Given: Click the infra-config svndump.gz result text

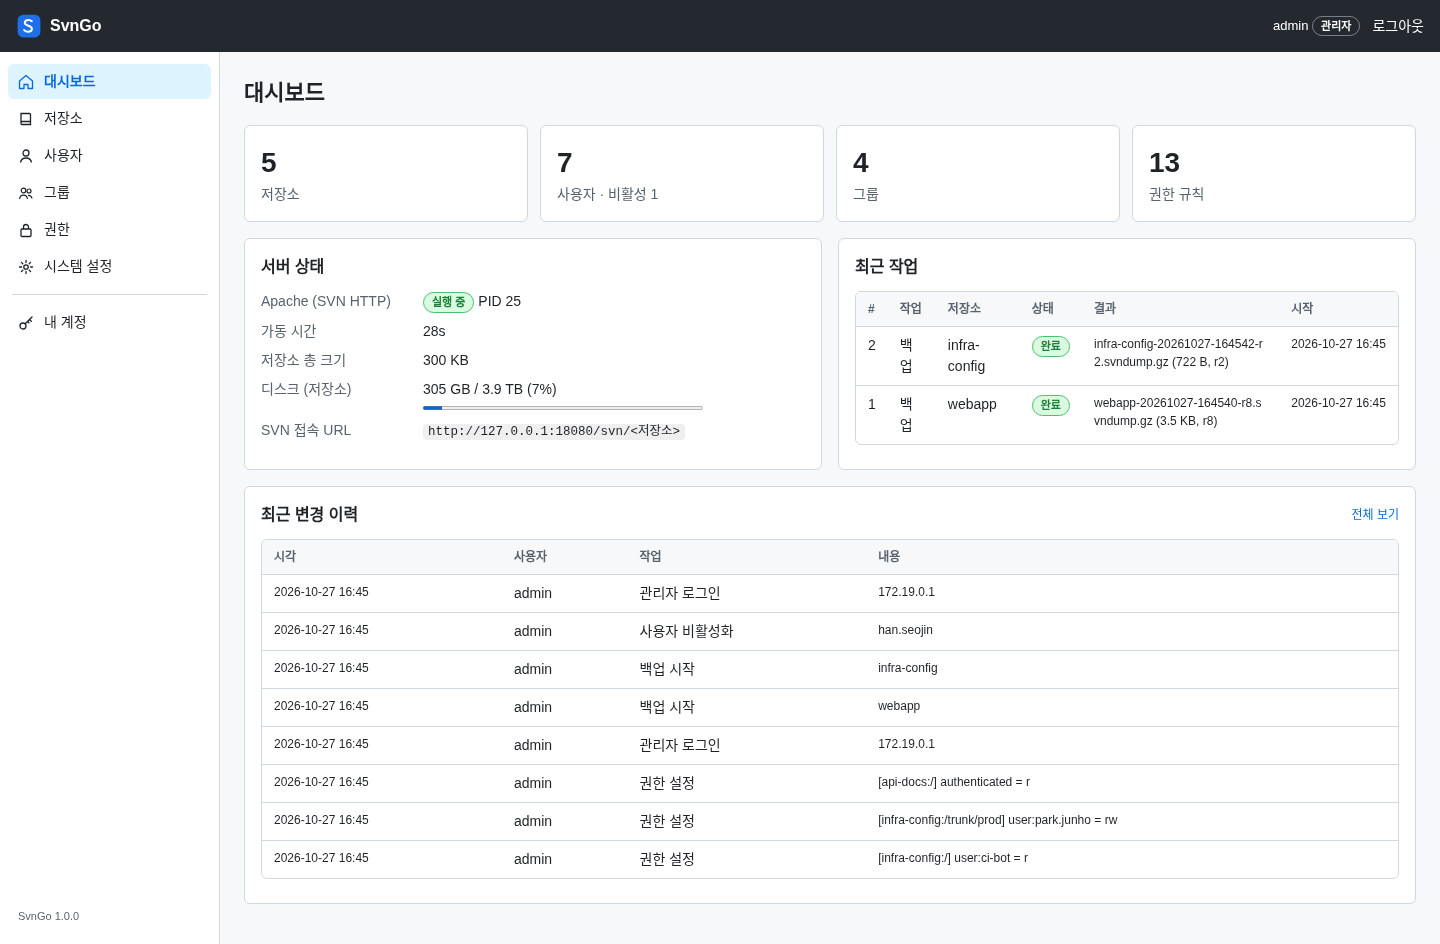Looking at the screenshot, I should (1178, 353).
